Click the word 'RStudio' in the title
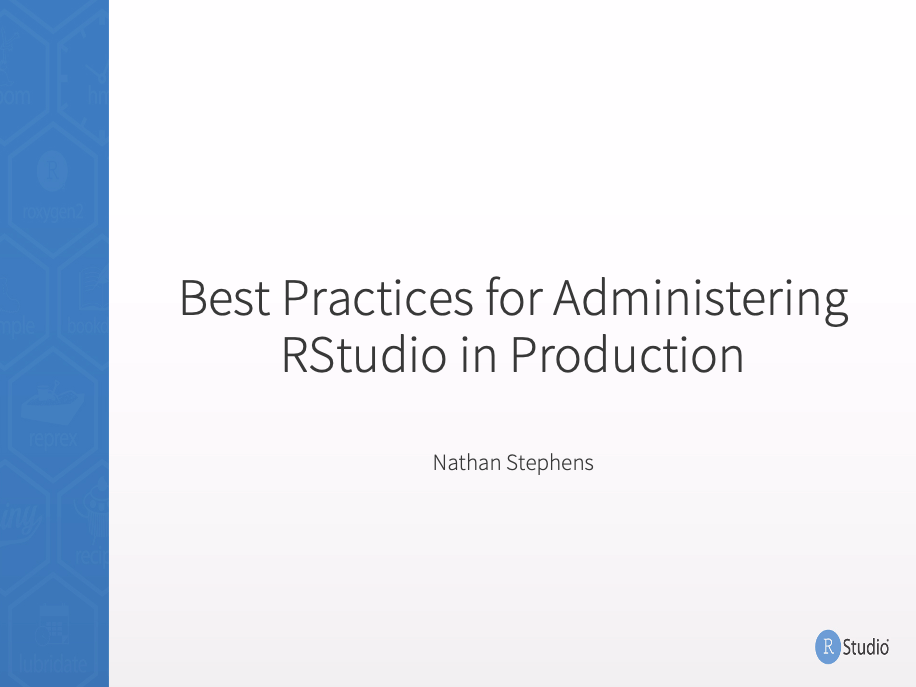Screen dimensions: 916x687 pos(362,356)
